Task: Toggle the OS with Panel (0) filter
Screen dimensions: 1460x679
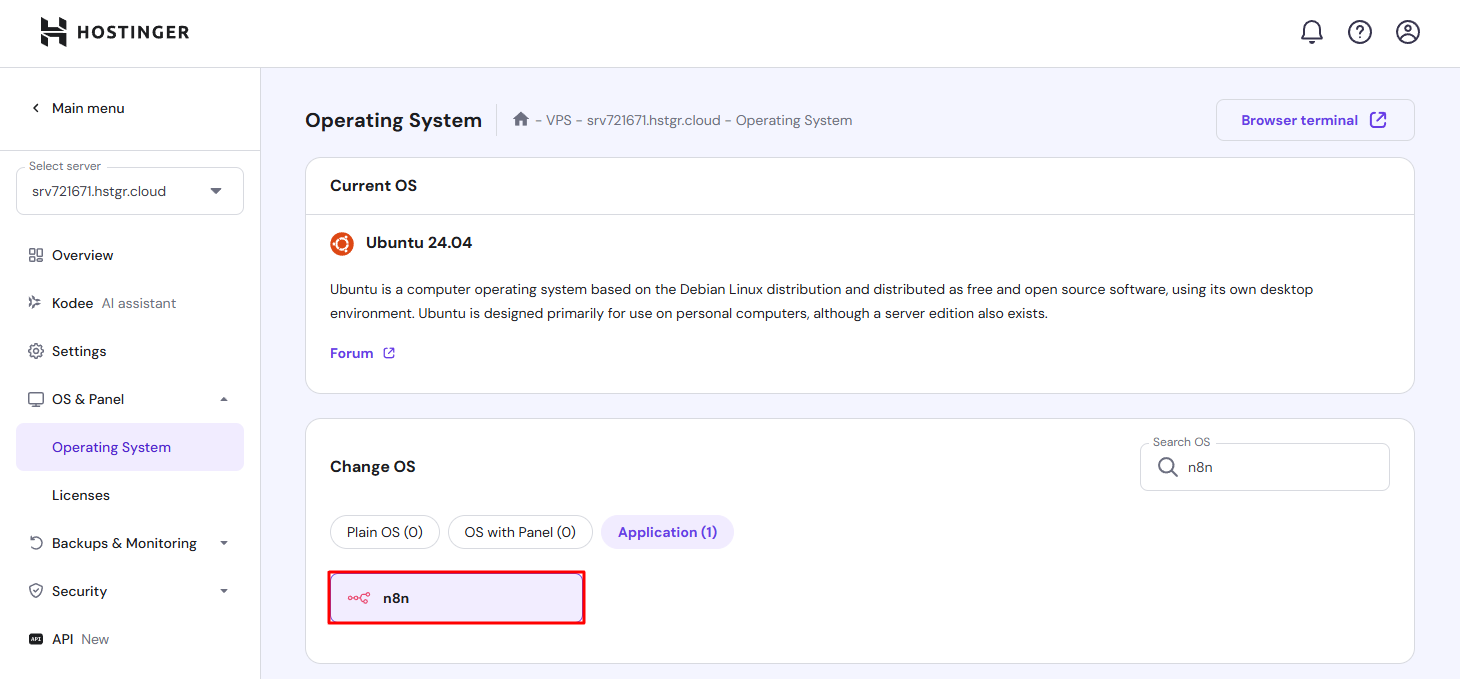Action: click(520, 531)
